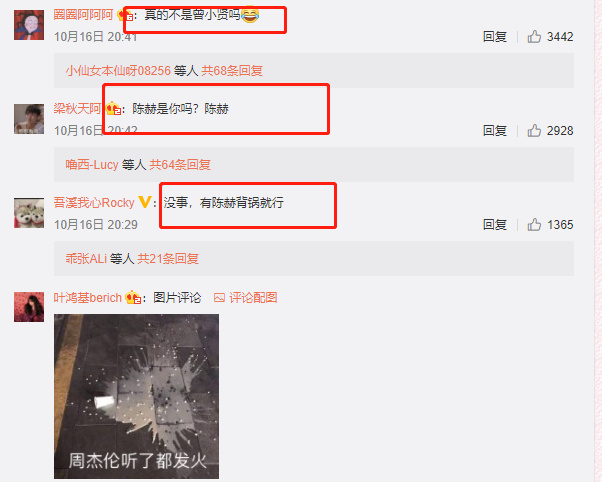
Task: Click 梁秋天阿's member crown badge
Action: tap(113, 109)
